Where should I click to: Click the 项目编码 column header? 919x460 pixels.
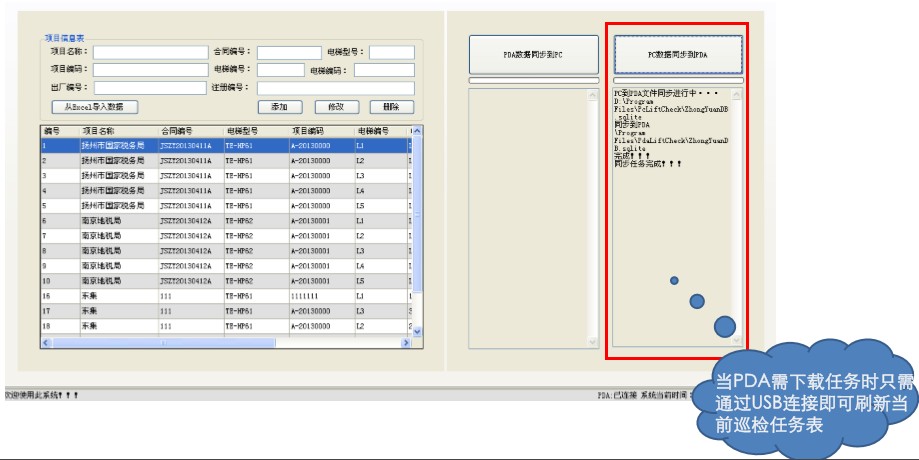[322, 131]
